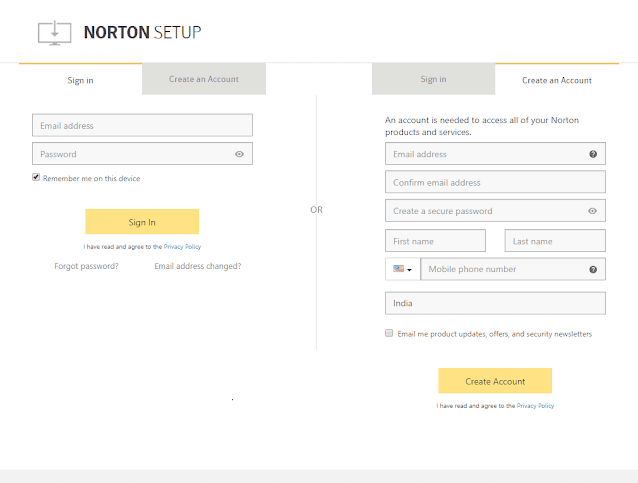Focus sign-in Password field

pos(142,154)
